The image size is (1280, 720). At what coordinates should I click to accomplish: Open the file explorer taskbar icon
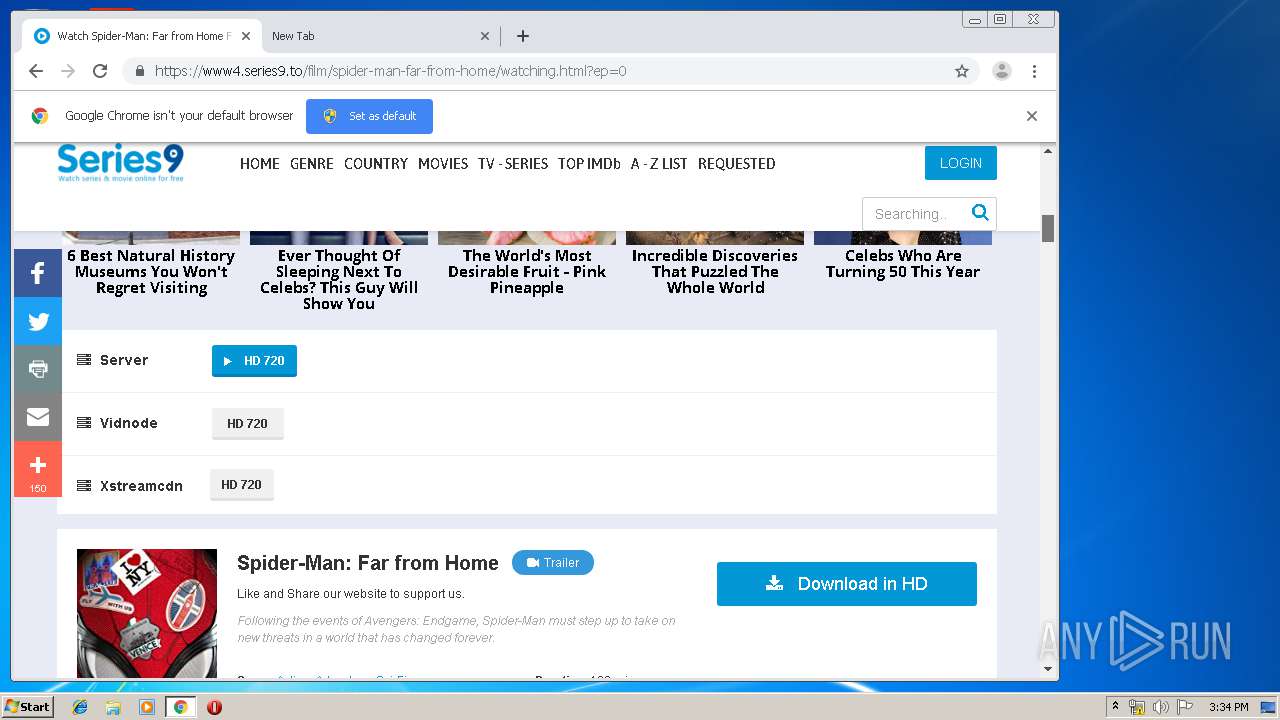113,707
